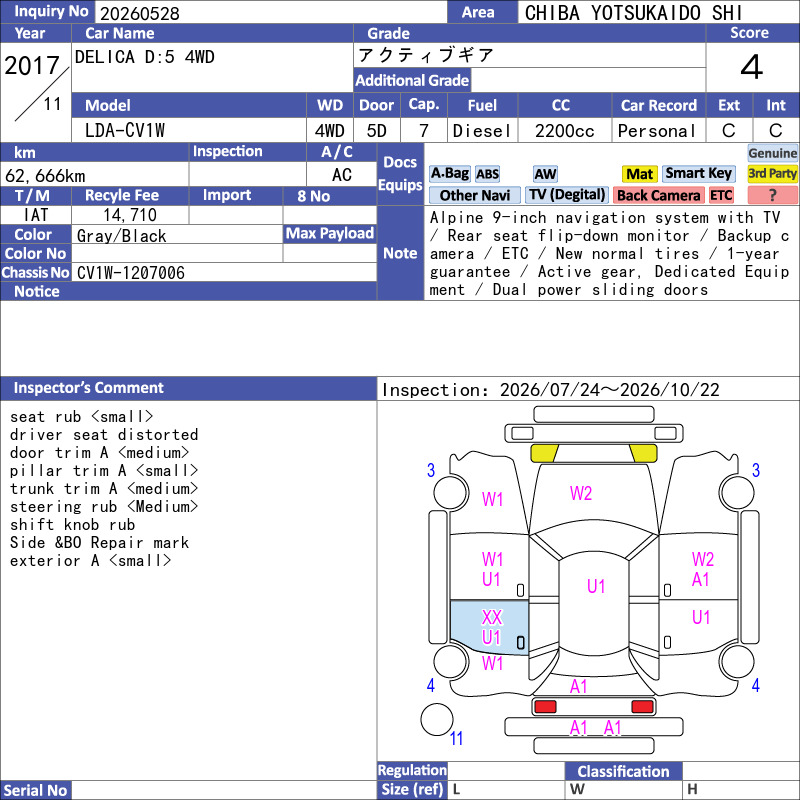Image resolution: width=800 pixels, height=800 pixels.
Task: Click the Genuine badge
Action: click(x=772, y=153)
